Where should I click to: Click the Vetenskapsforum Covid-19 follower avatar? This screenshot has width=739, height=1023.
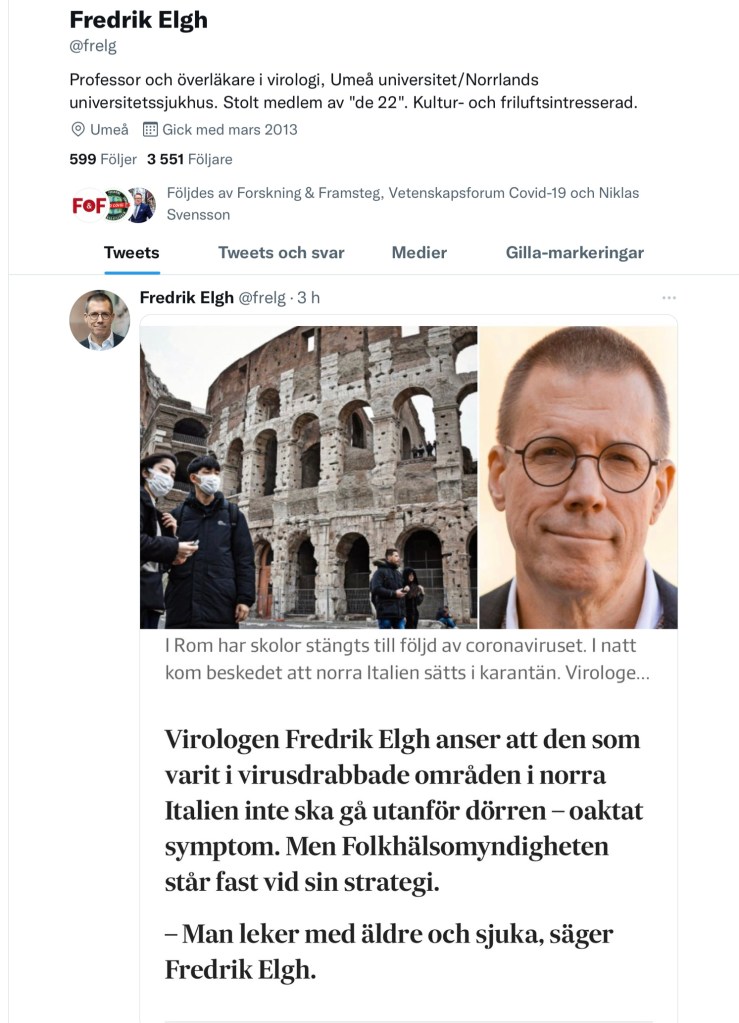click(x=118, y=205)
